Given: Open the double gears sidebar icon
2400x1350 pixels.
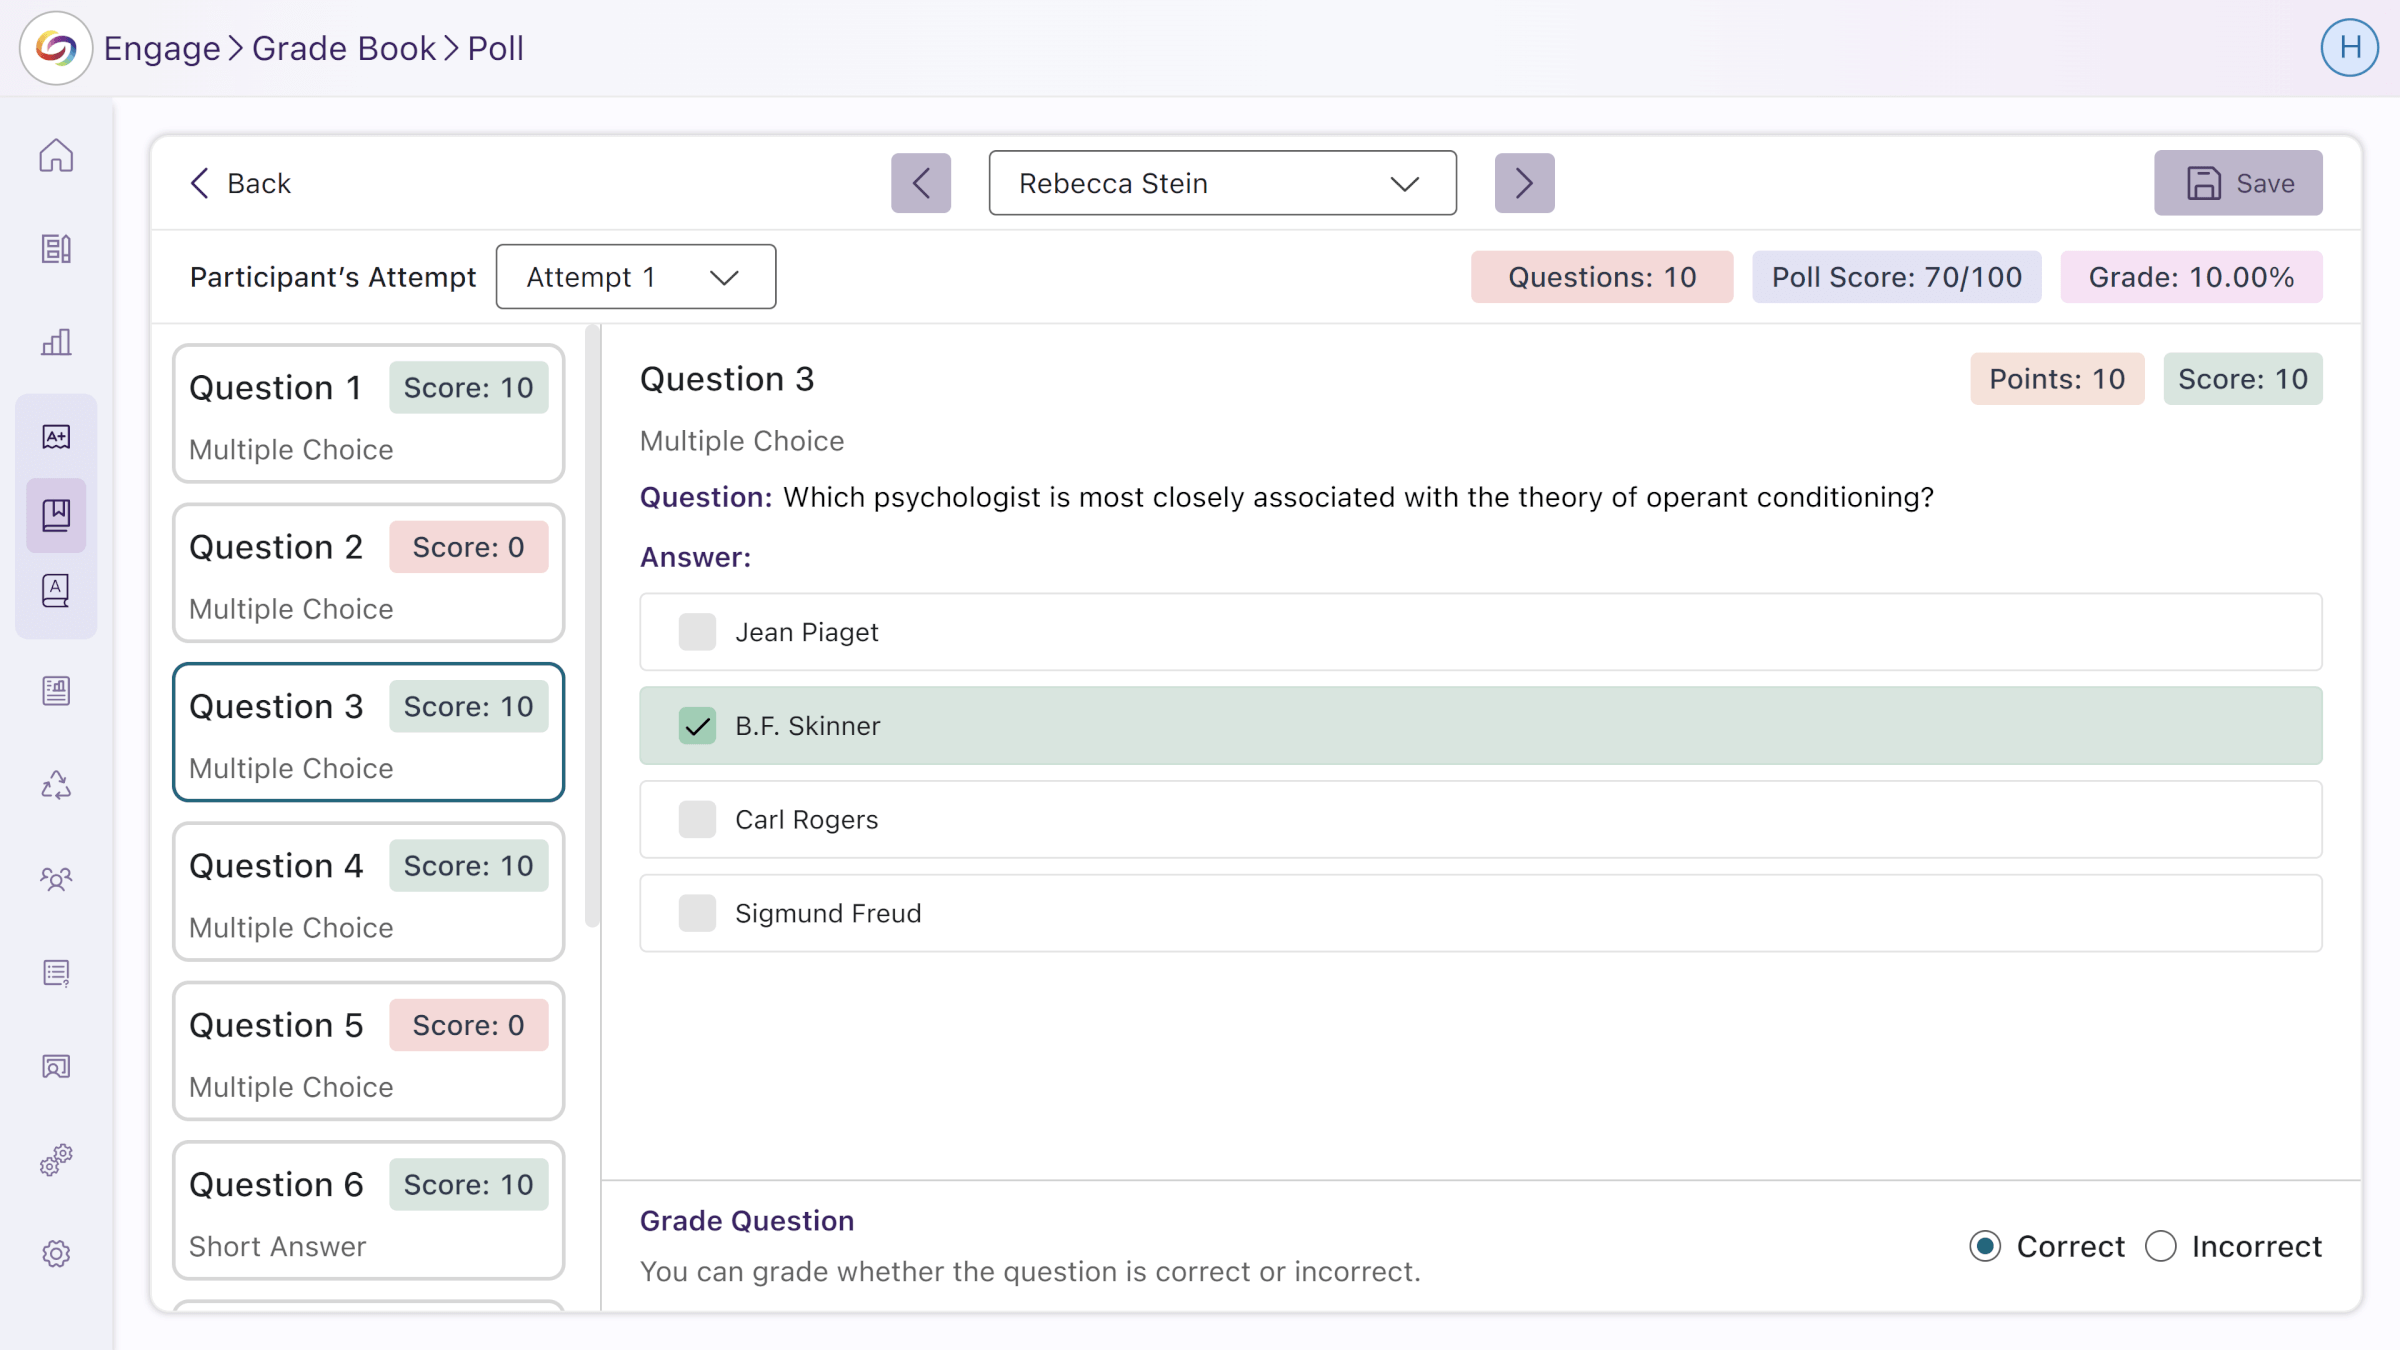Looking at the screenshot, I should point(56,1160).
